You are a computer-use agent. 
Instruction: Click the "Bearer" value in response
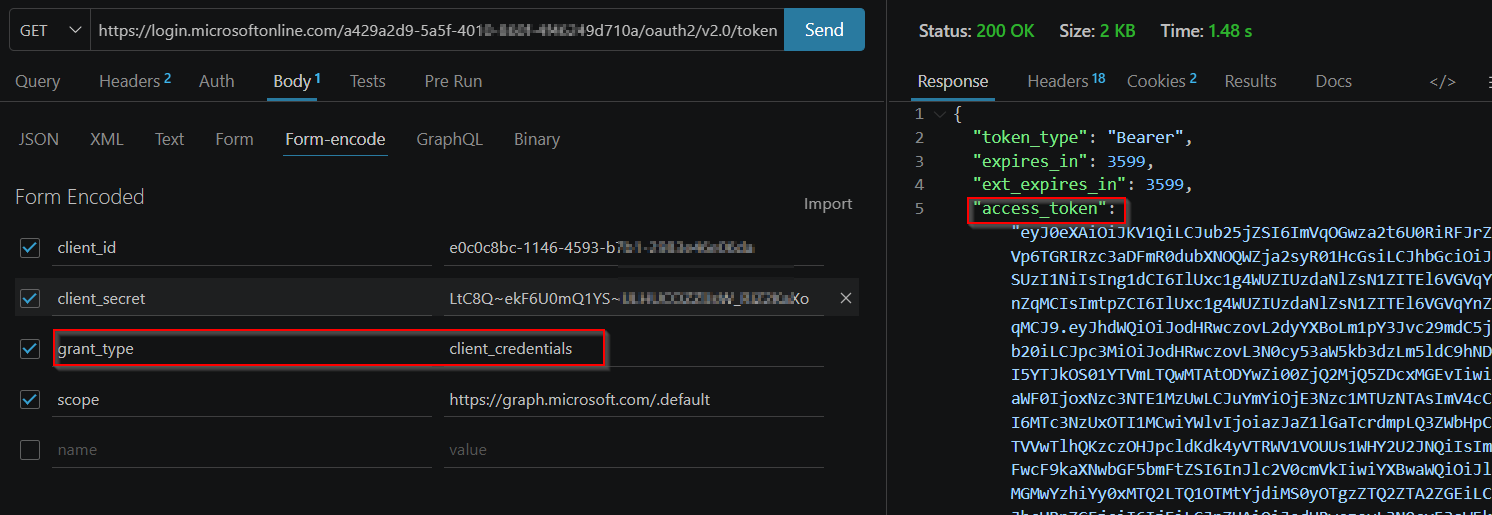[x=1145, y=137]
